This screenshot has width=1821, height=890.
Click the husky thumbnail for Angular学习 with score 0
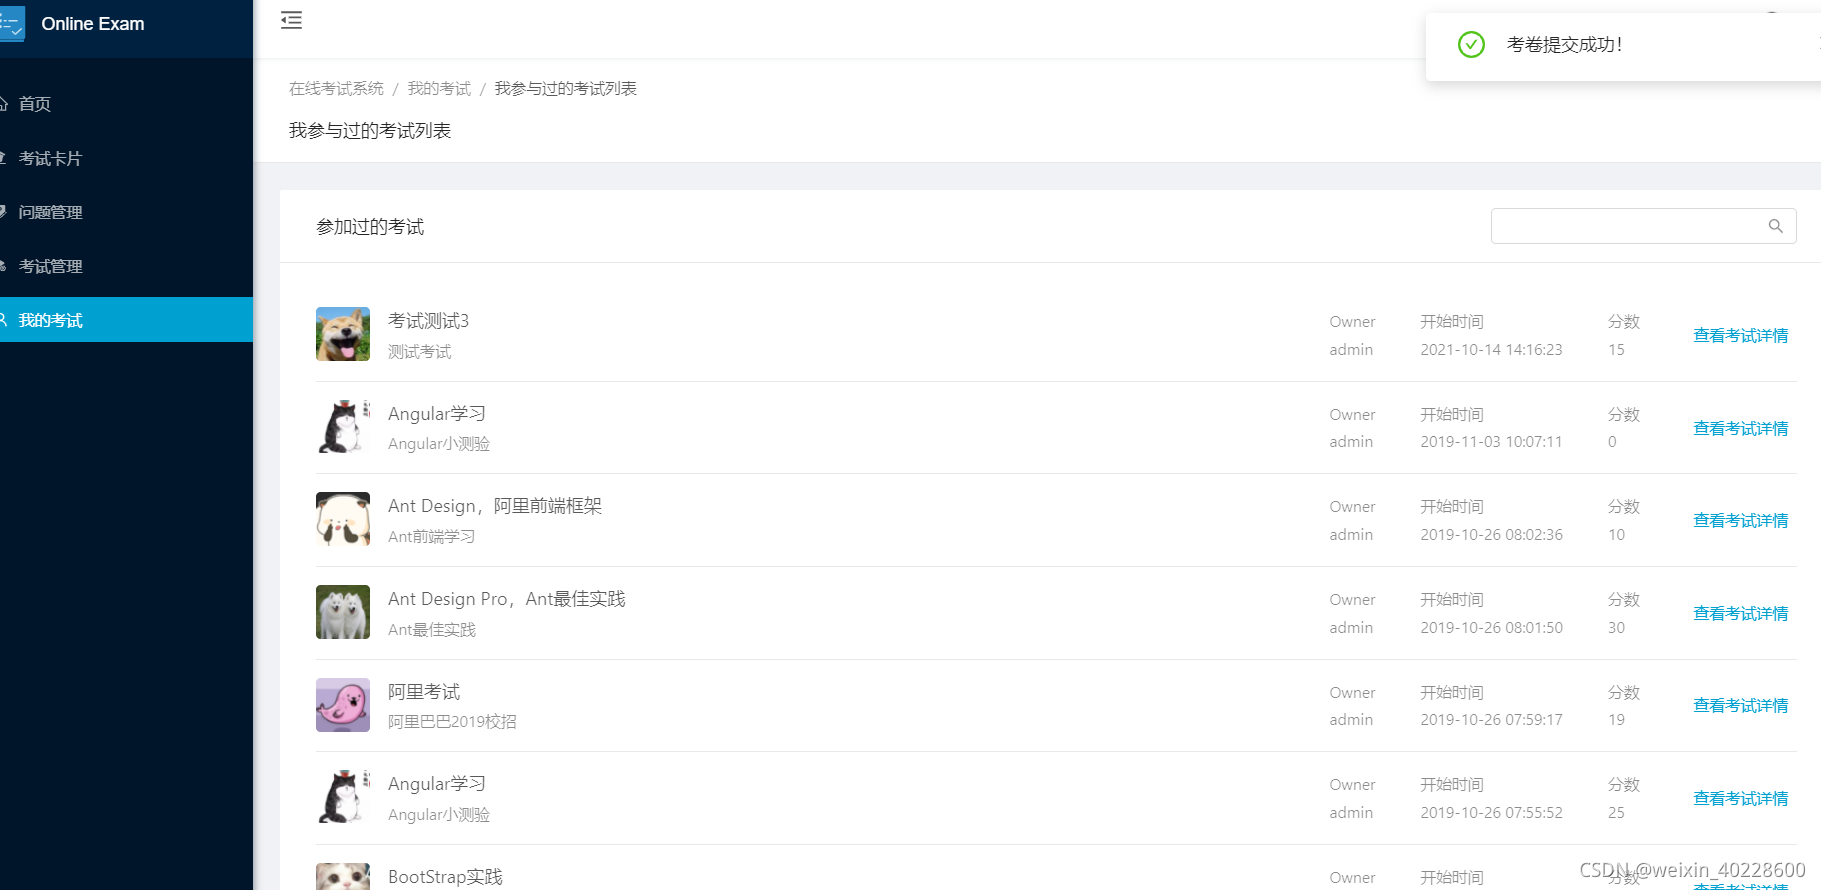[x=343, y=427]
